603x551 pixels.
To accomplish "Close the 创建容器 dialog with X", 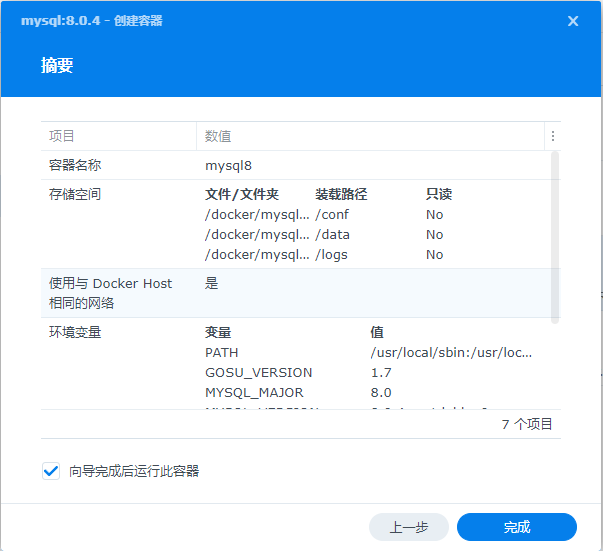I will tap(573, 21).
